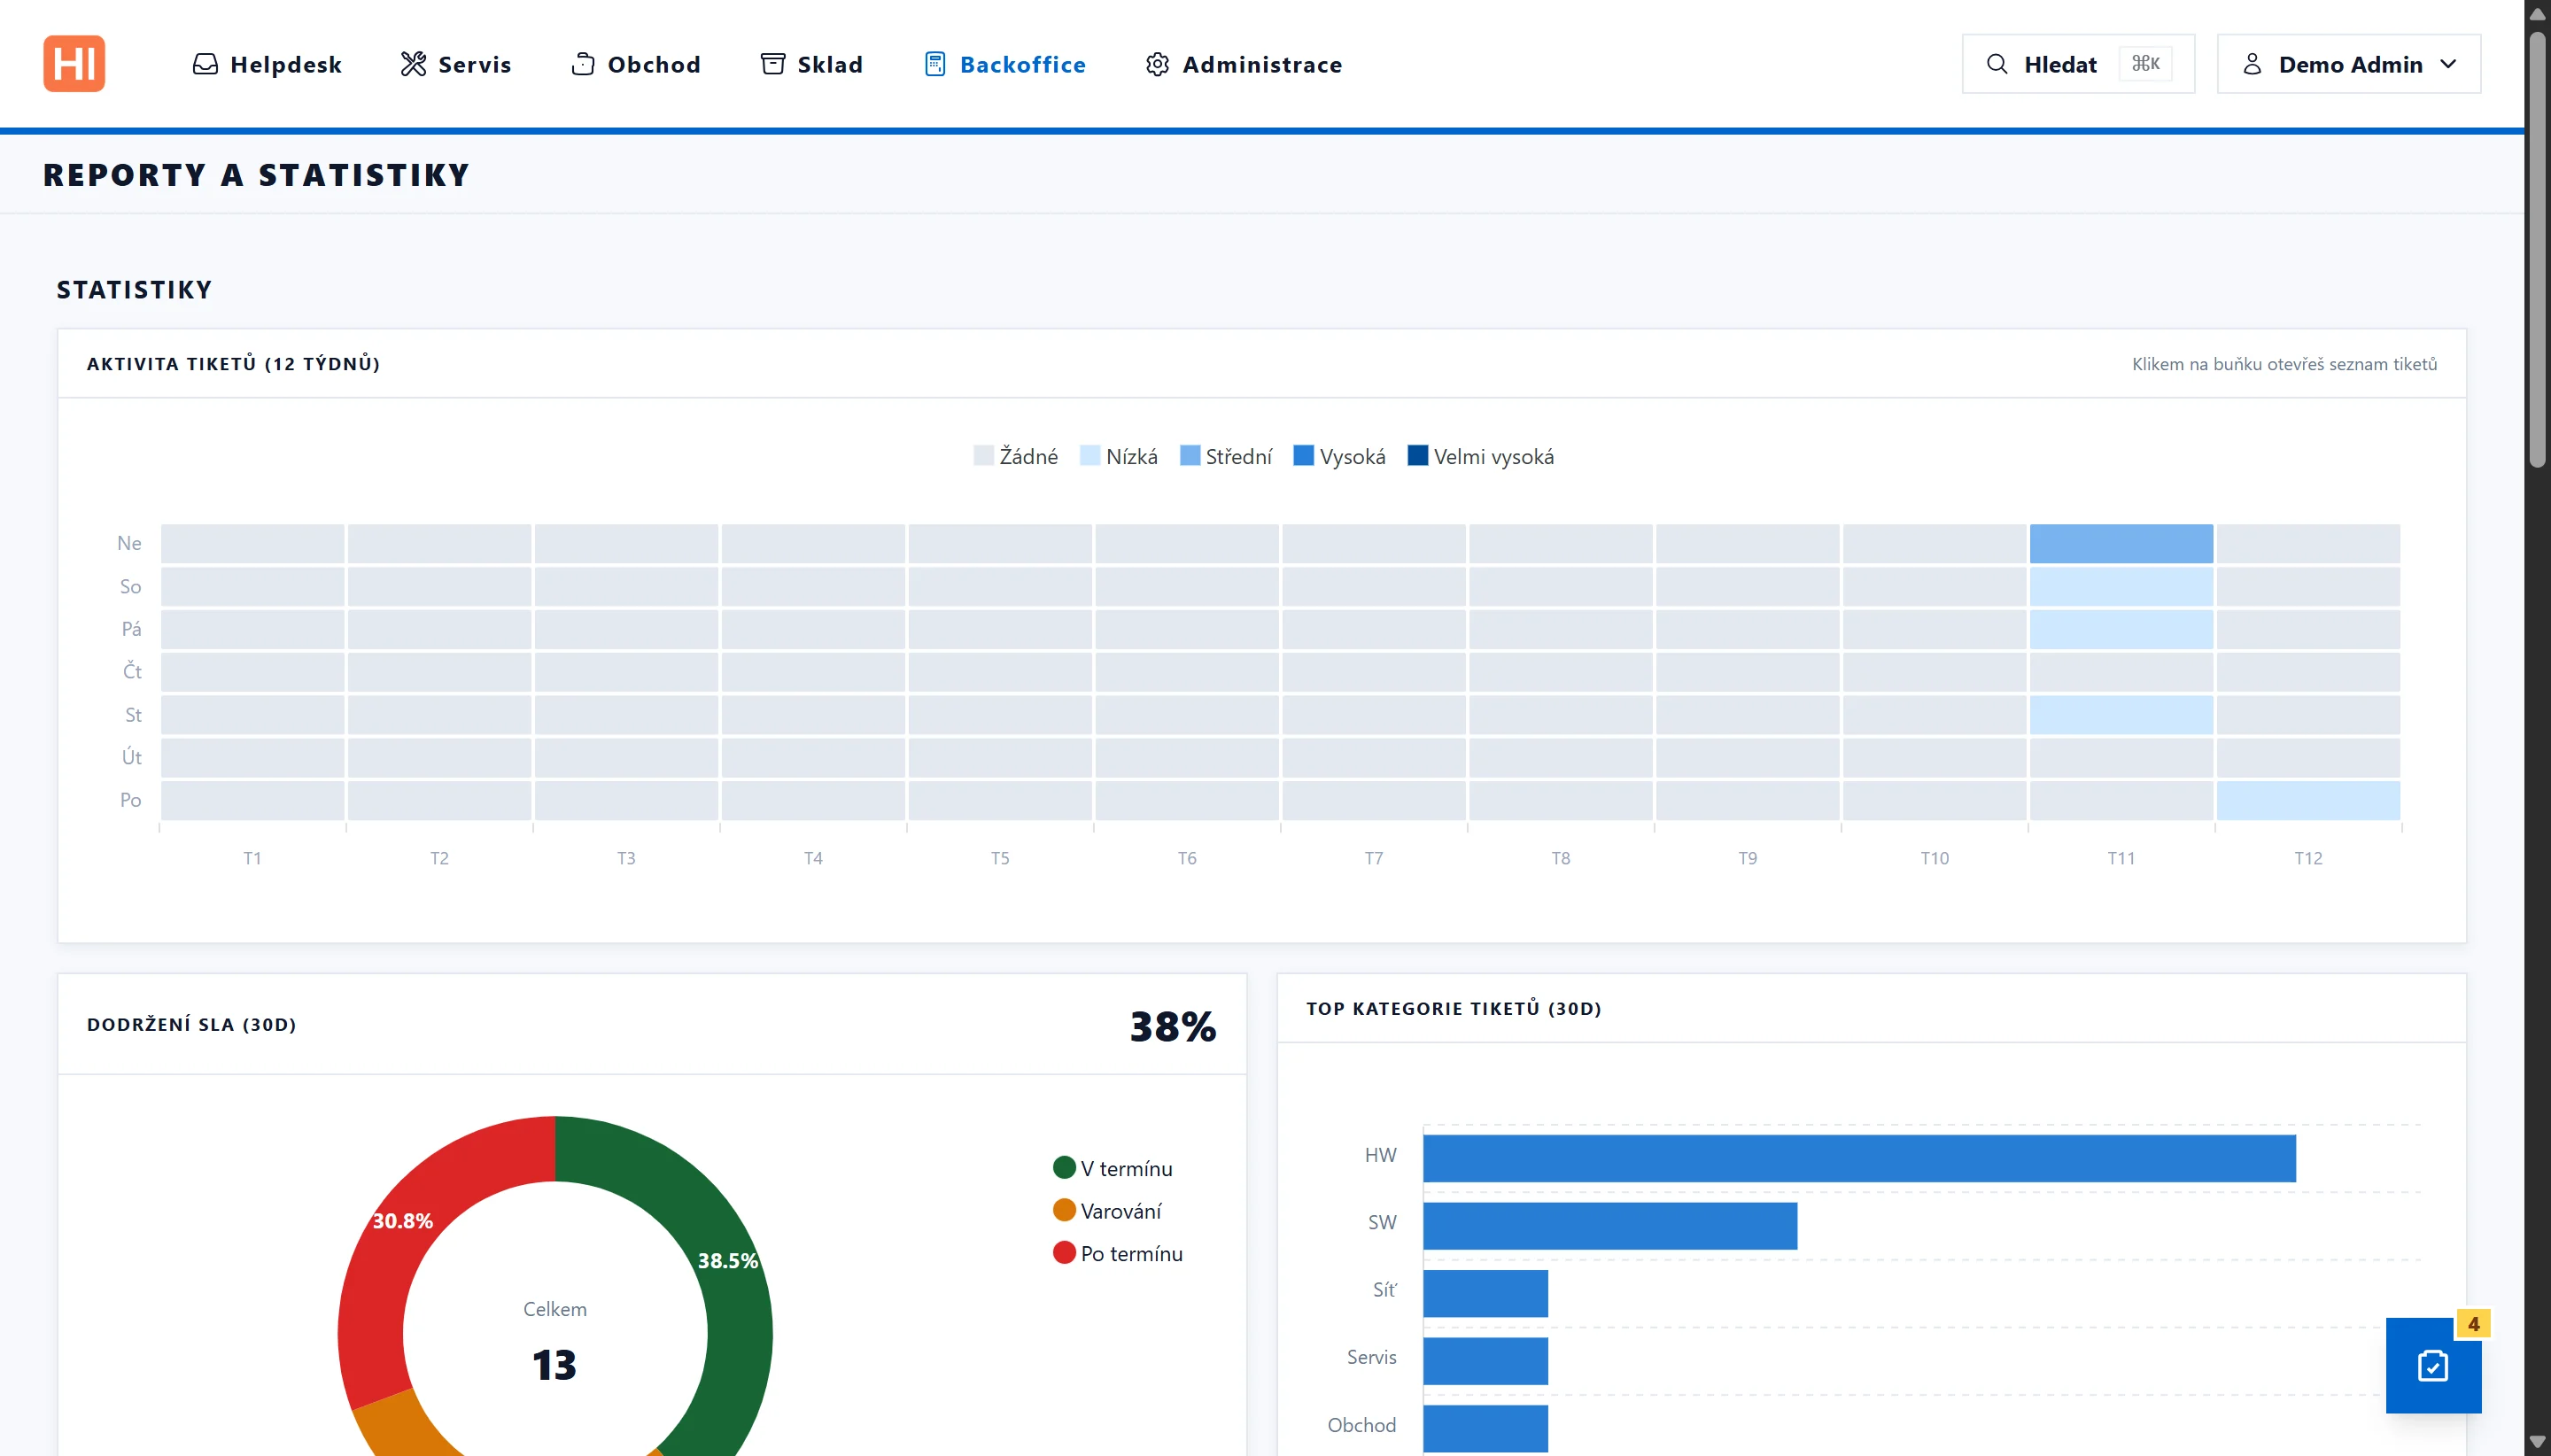Viewport: 2551px width, 1456px height.
Task: Toggle the Žádné legend entry in heatmap
Action: pos(1016,456)
